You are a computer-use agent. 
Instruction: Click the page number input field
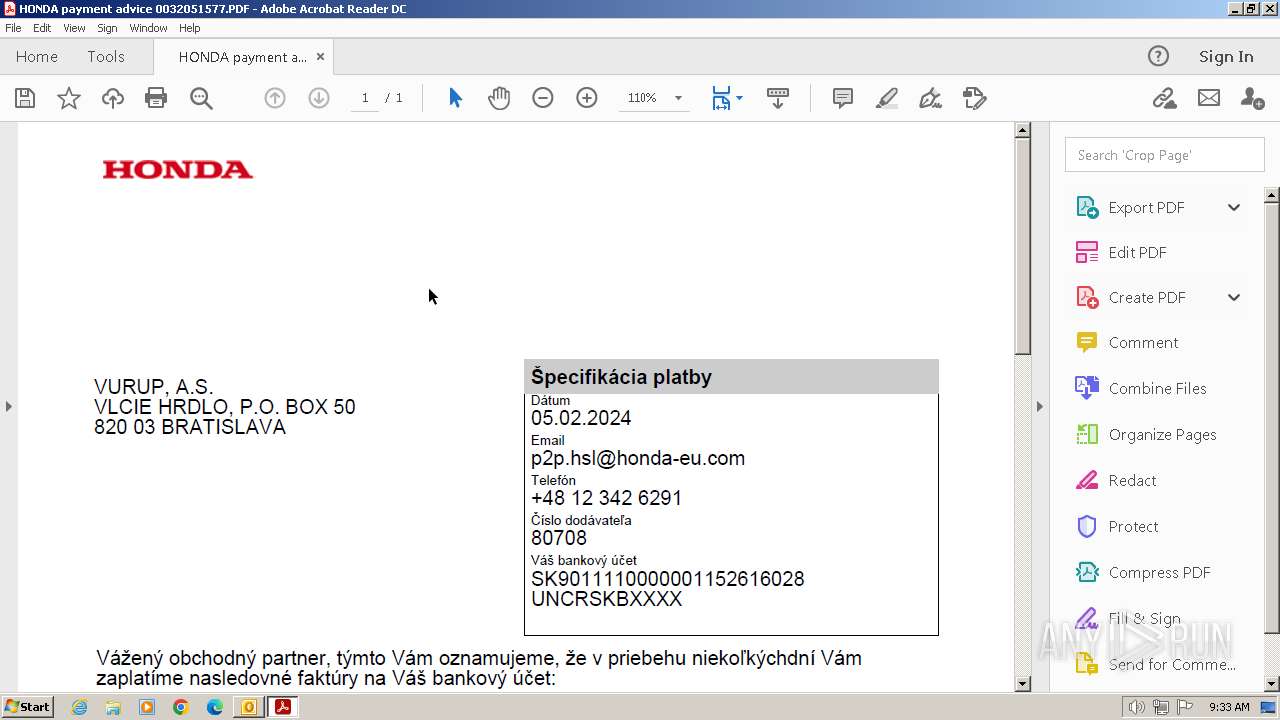(365, 98)
